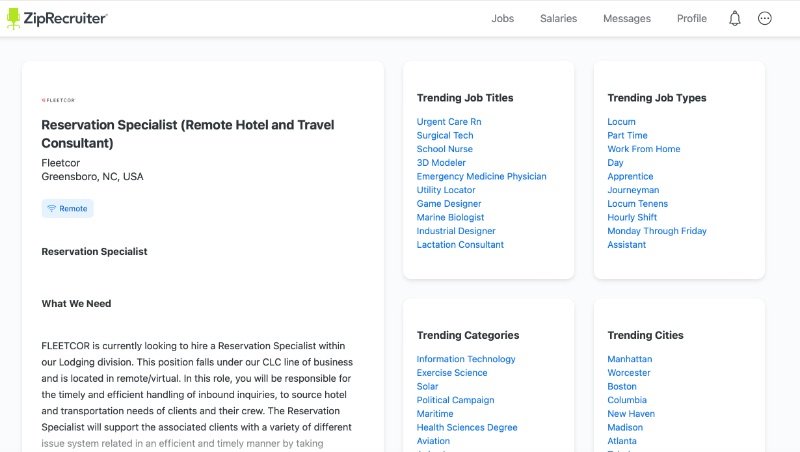The image size is (800, 452).
Task: Open Part Time job type link
Action: coord(627,135)
